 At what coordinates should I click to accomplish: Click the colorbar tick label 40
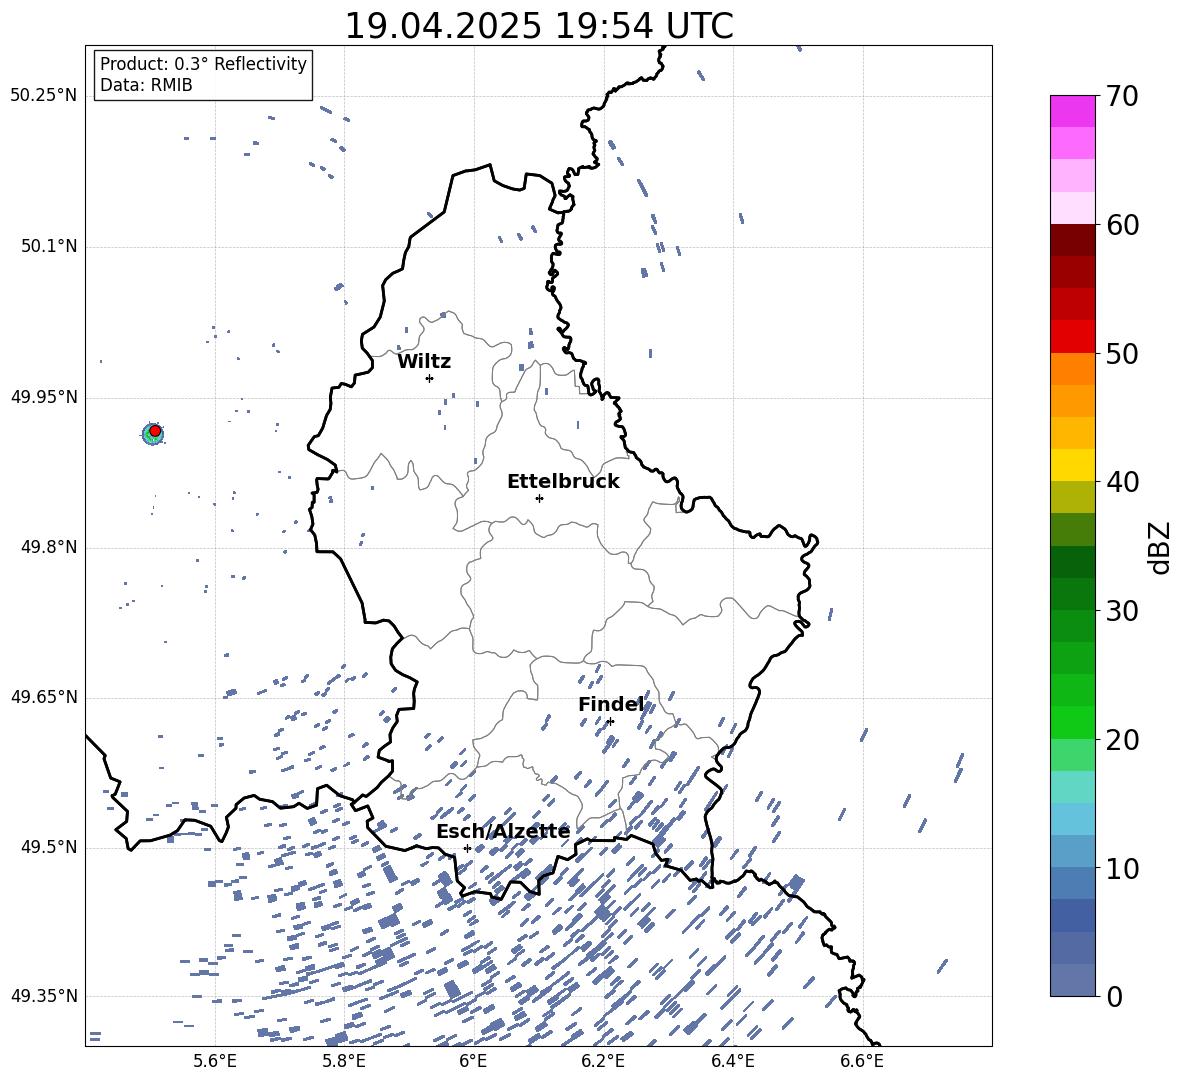coord(1122,482)
